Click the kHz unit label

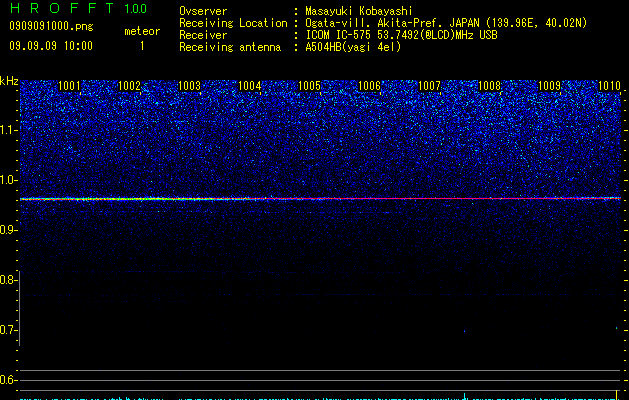9,81
